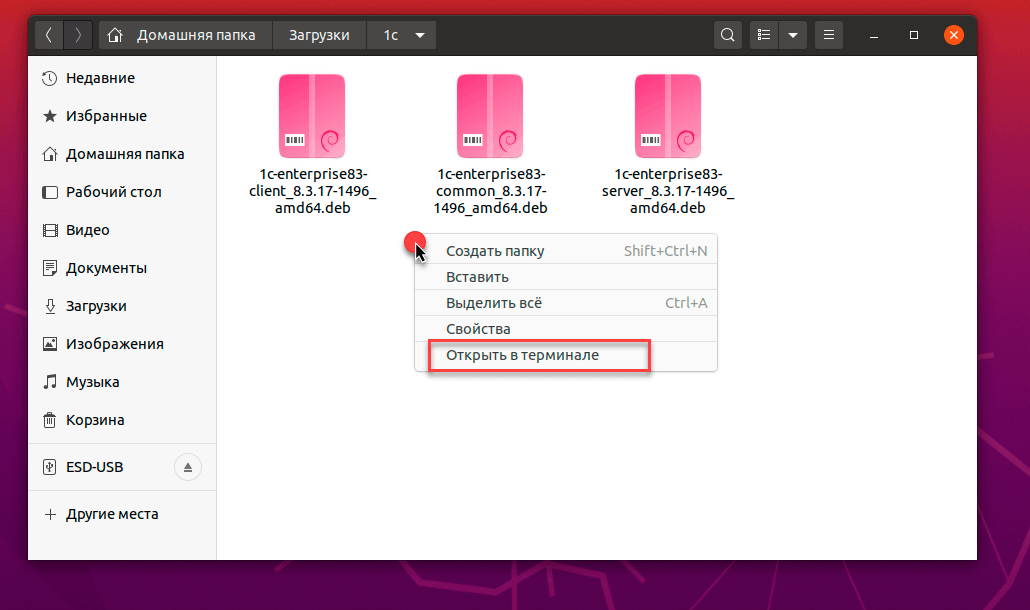1030x610 pixels.
Task: Select the 1c-enterprise83-common deb package icon
Action: pos(490,116)
